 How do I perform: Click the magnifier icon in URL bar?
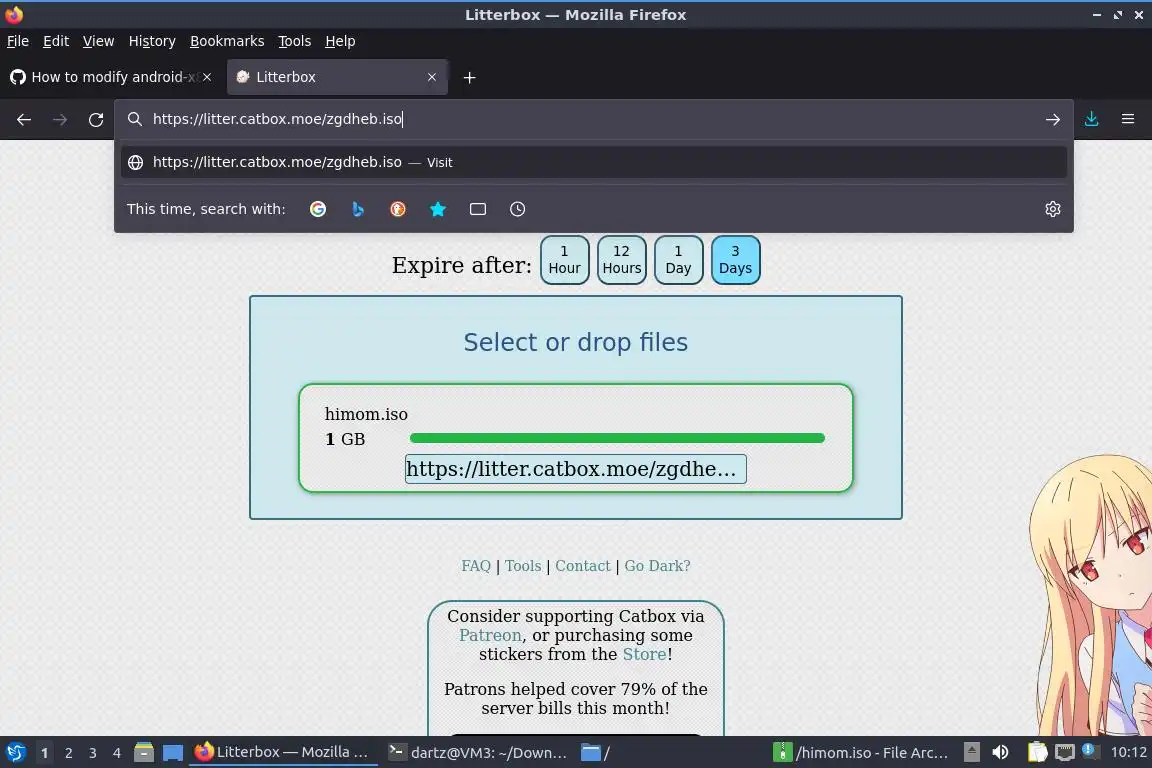point(134,119)
